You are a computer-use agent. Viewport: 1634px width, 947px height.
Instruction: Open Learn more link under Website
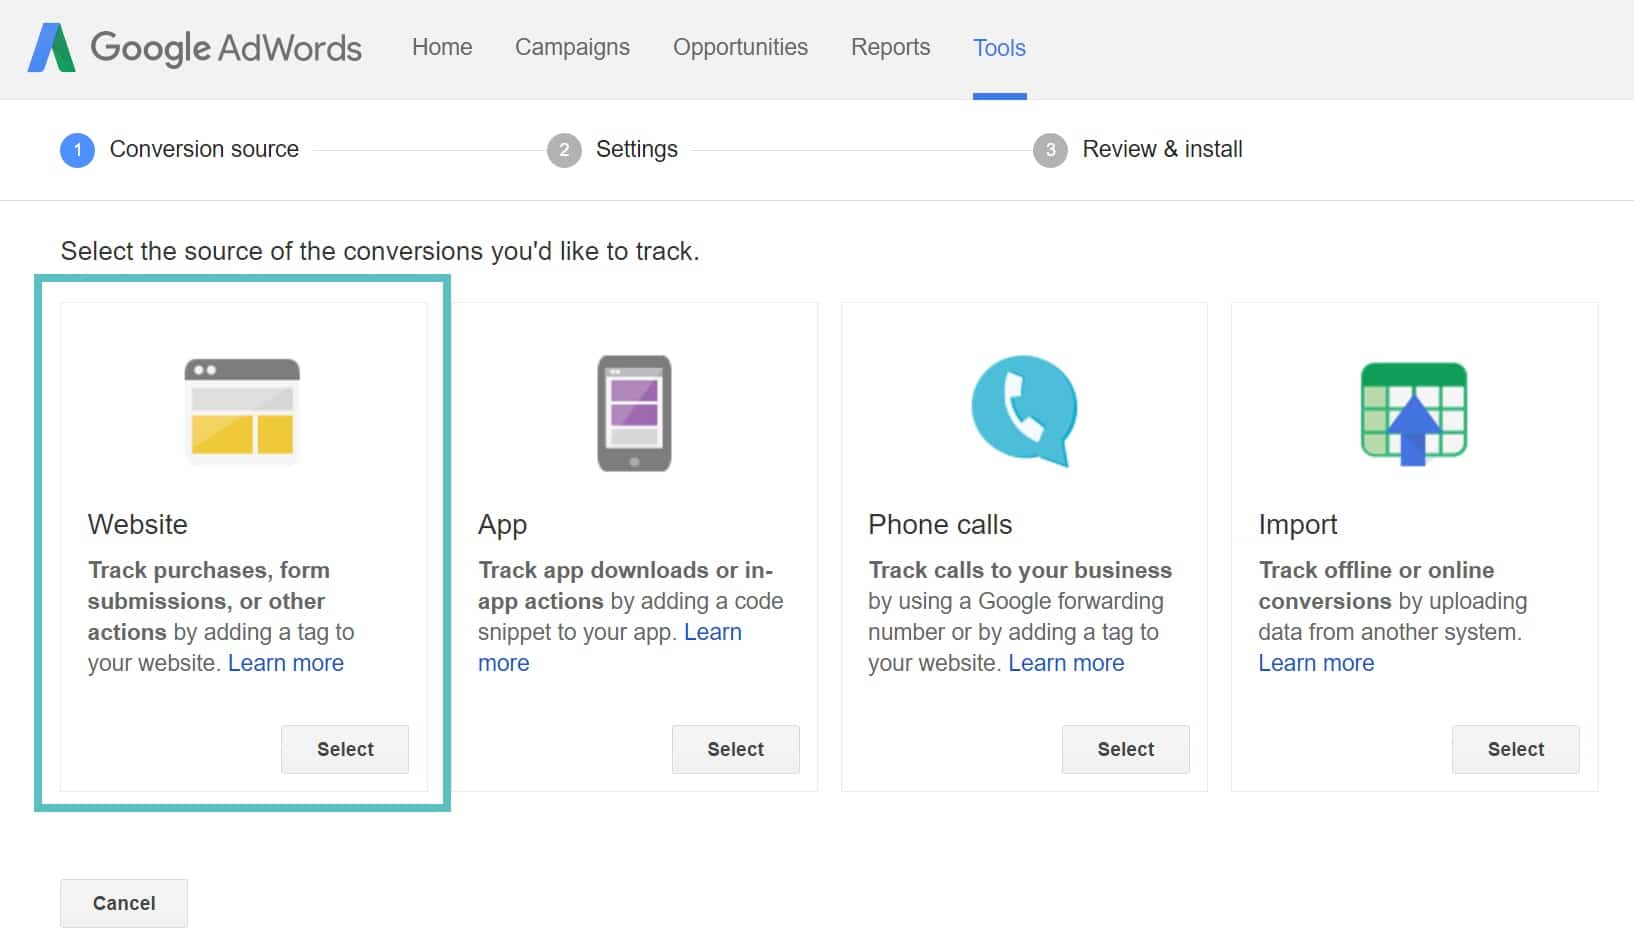[x=286, y=662]
